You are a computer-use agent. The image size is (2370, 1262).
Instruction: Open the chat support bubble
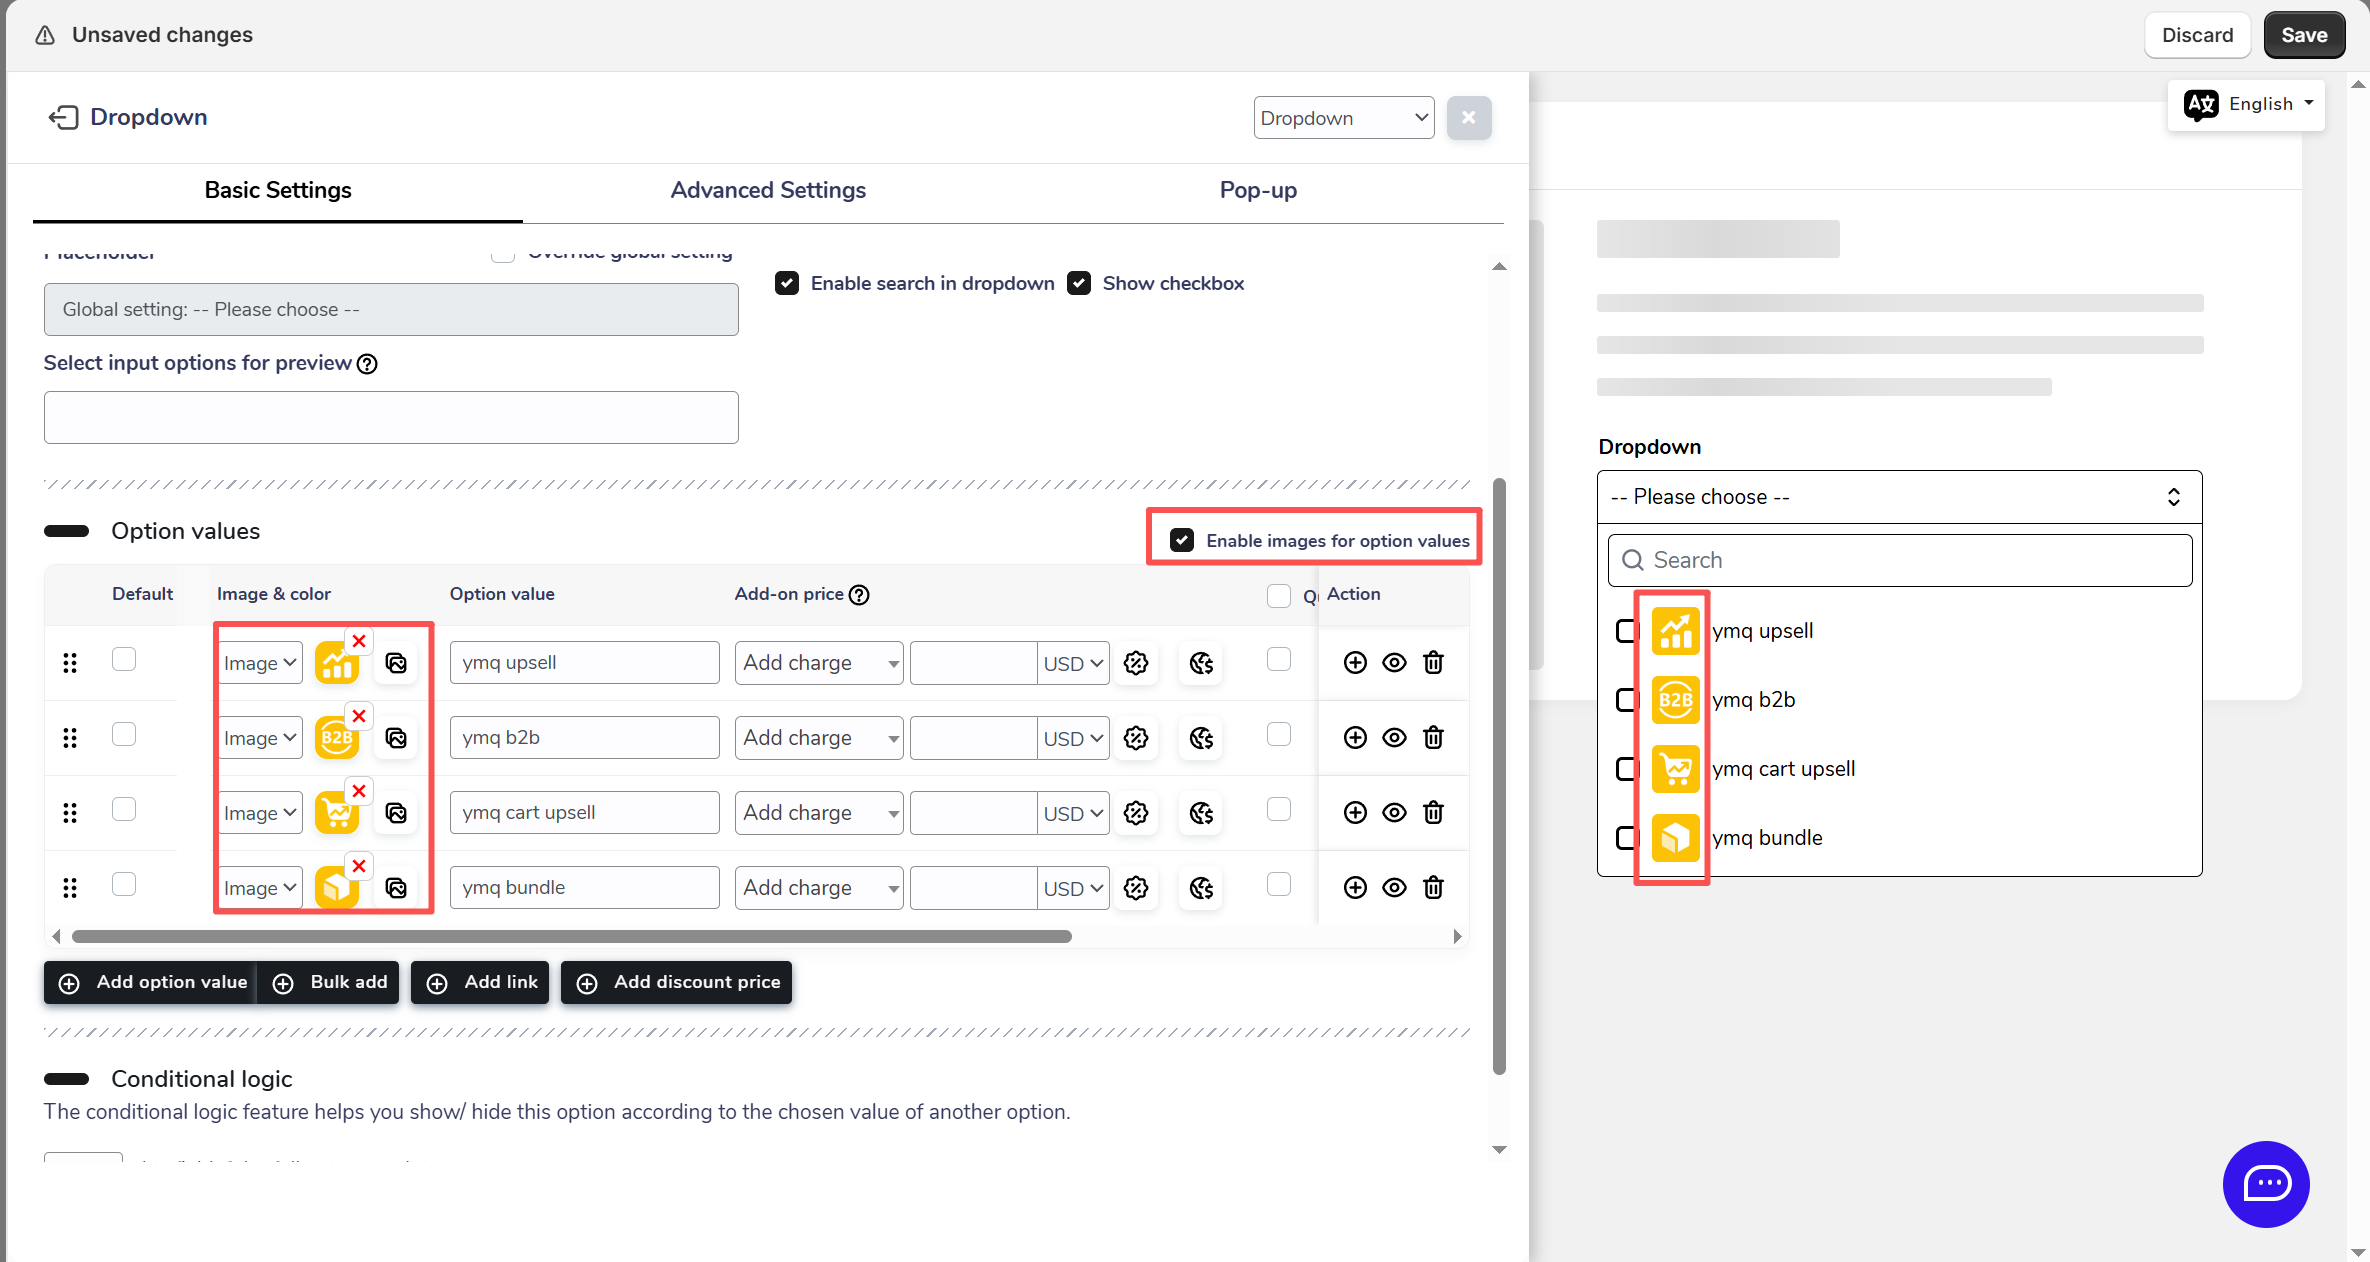2266,1184
